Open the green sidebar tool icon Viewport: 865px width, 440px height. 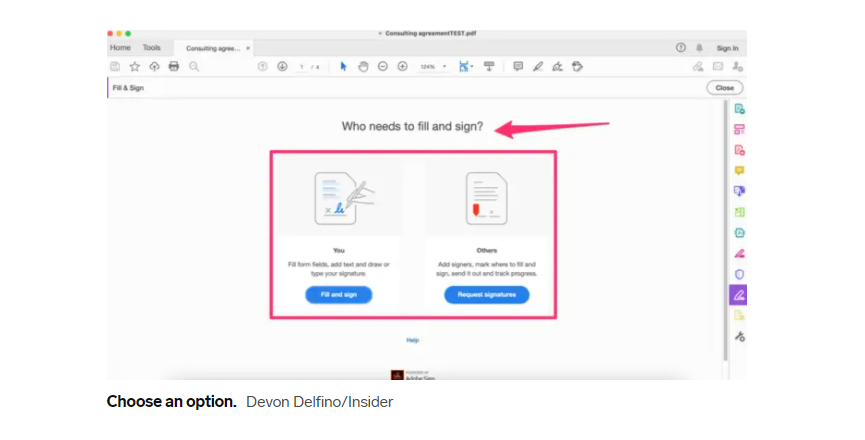click(x=739, y=212)
